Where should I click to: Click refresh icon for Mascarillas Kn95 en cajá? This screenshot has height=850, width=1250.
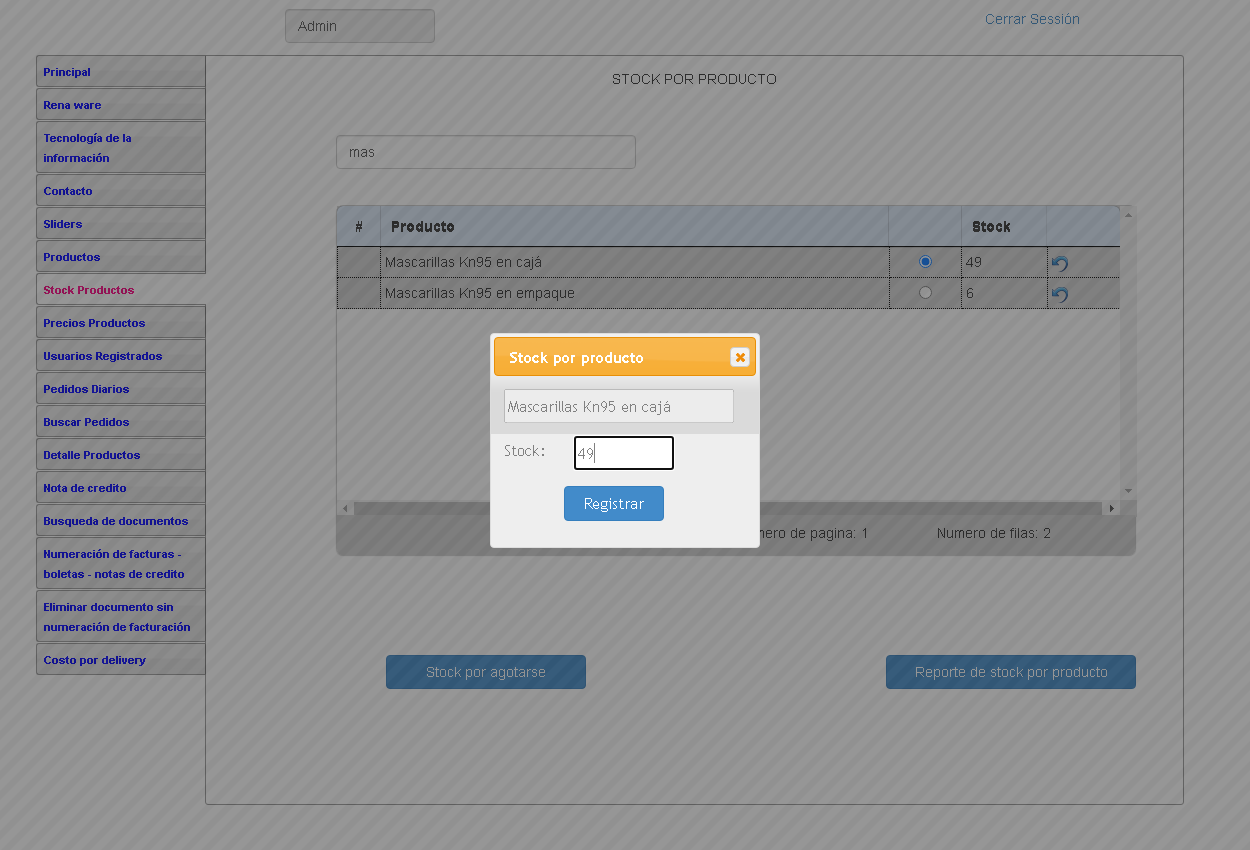[x=1060, y=263]
